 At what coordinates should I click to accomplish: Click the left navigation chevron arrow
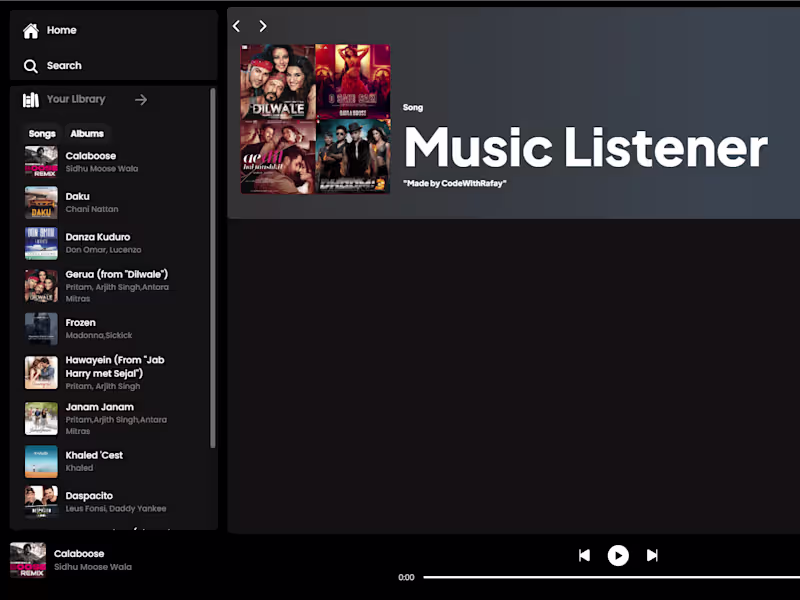tap(236, 26)
